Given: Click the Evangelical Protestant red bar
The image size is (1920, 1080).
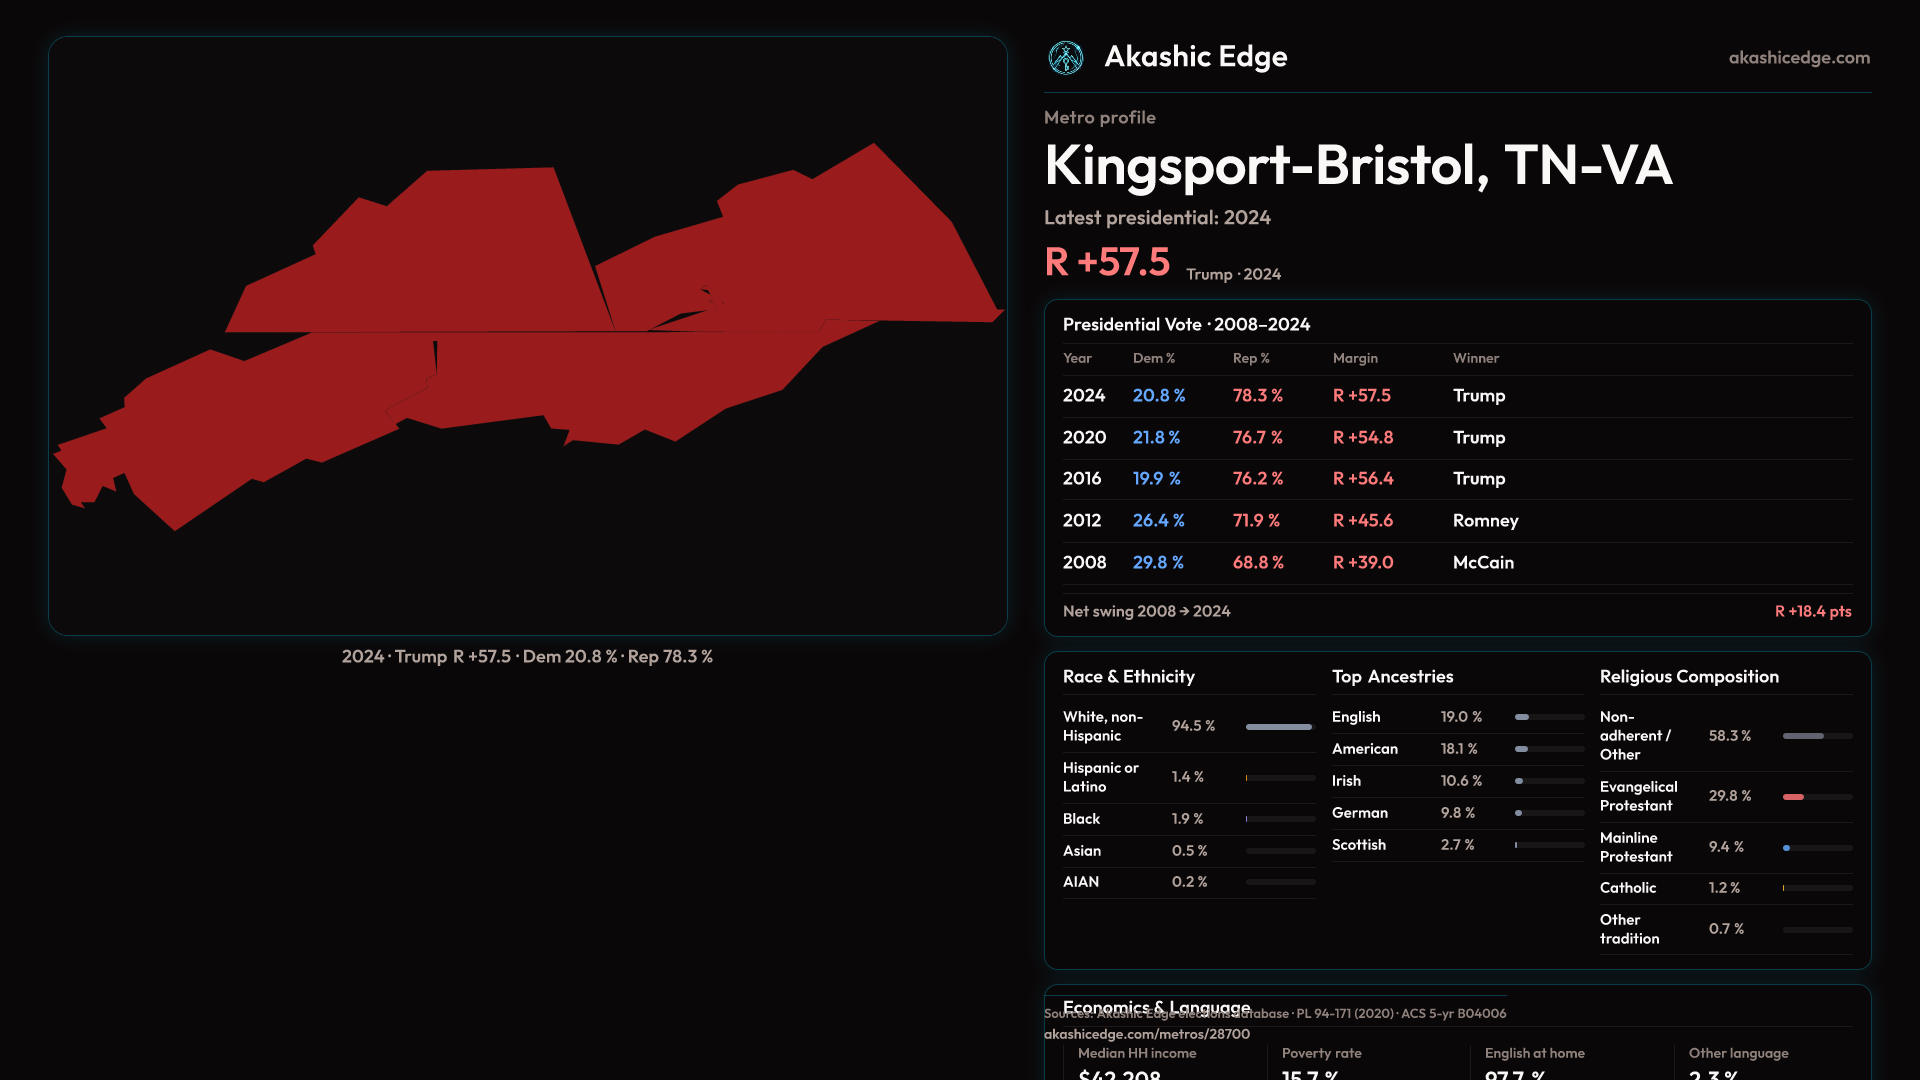Looking at the screenshot, I should tap(1795, 797).
